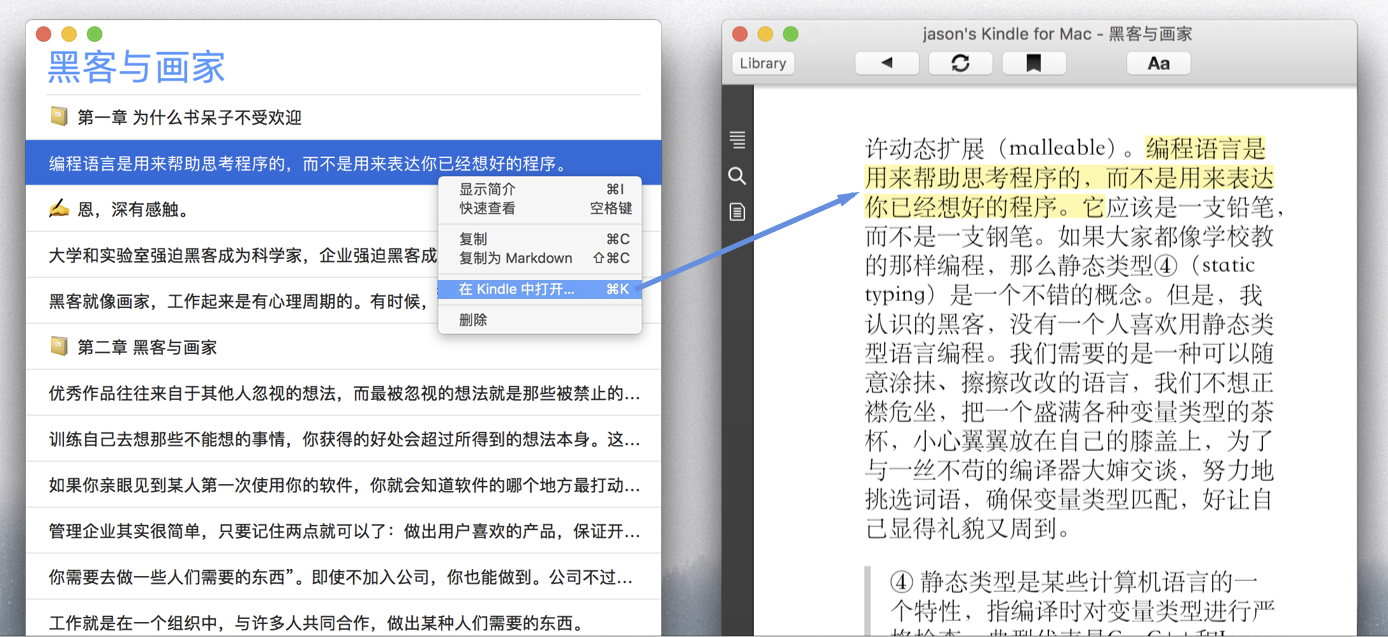Select 删除 in the context menu
1388x637 pixels.
pos(473,320)
